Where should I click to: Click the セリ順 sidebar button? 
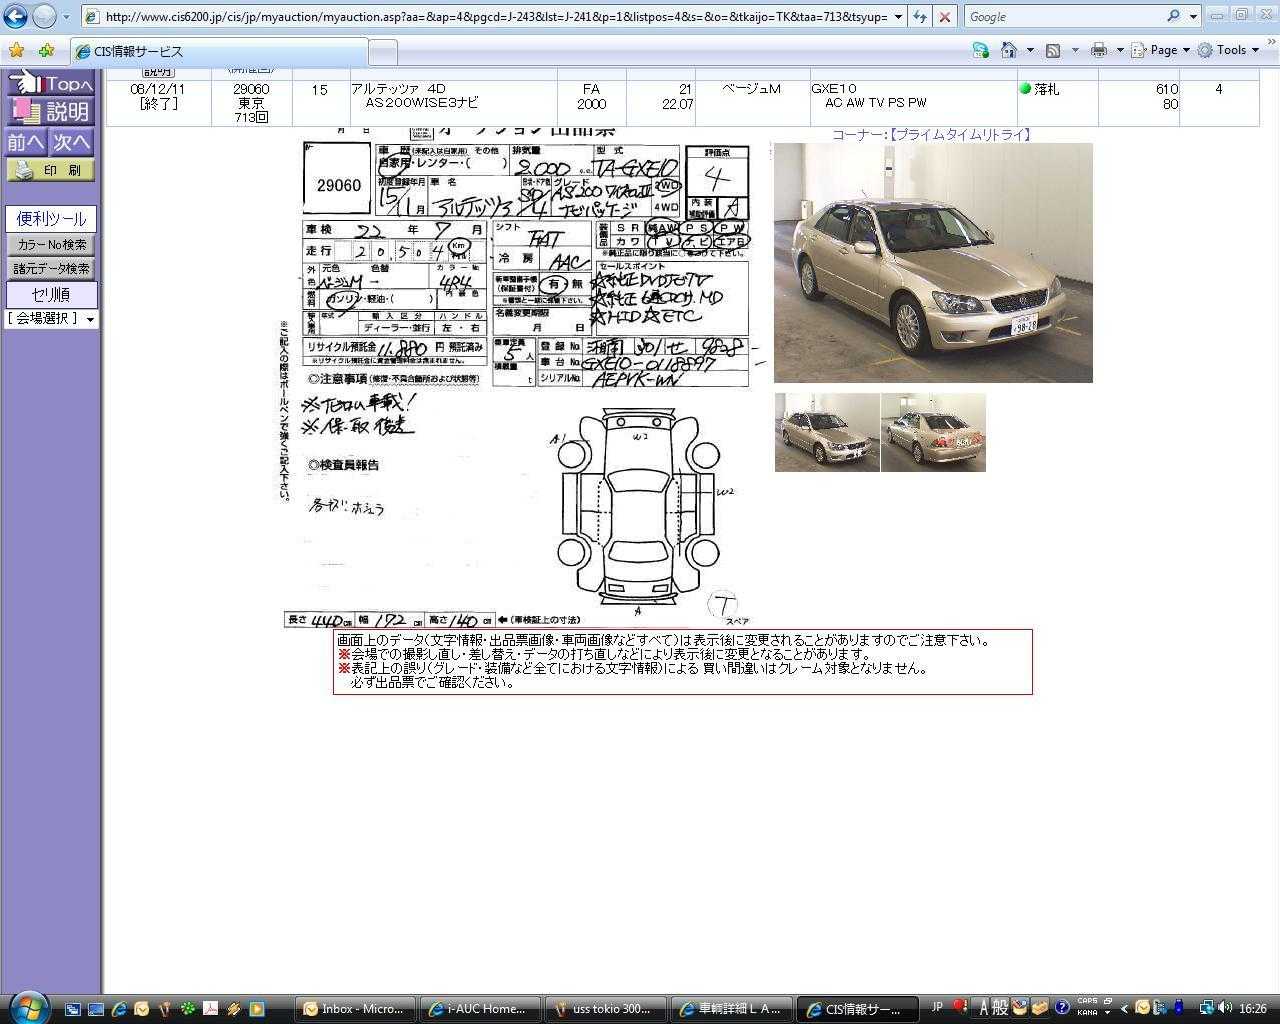point(51,294)
